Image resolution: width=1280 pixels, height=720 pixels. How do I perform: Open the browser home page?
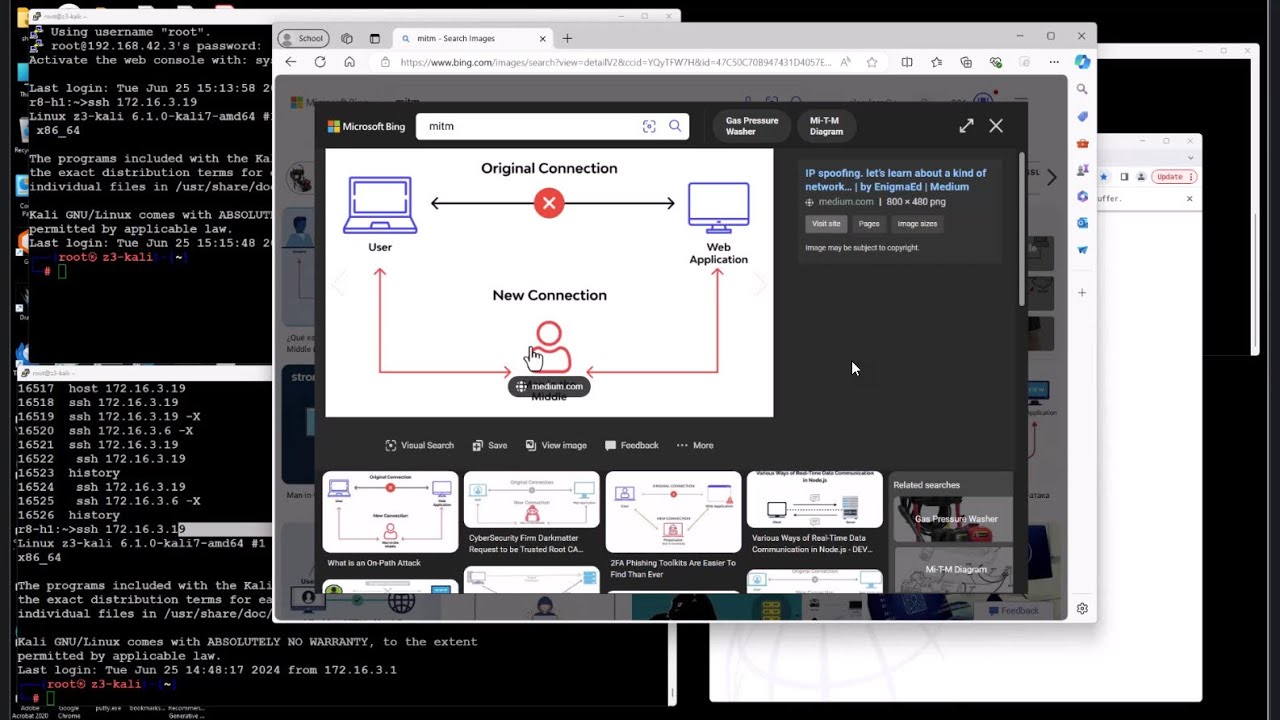point(349,62)
